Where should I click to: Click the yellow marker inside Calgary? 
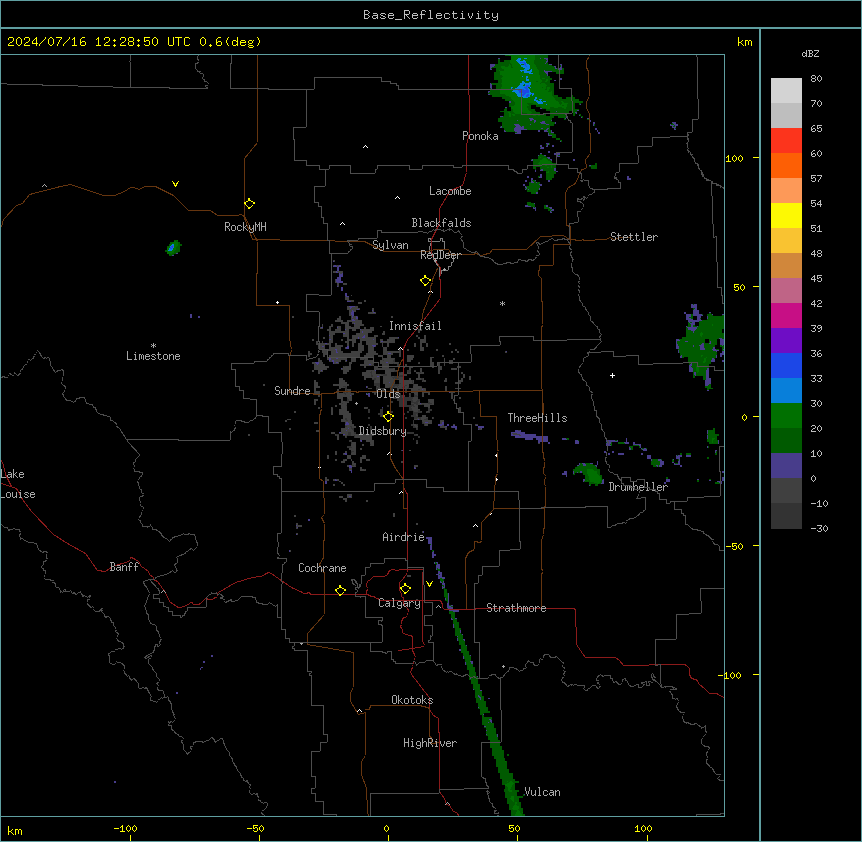coord(405,589)
